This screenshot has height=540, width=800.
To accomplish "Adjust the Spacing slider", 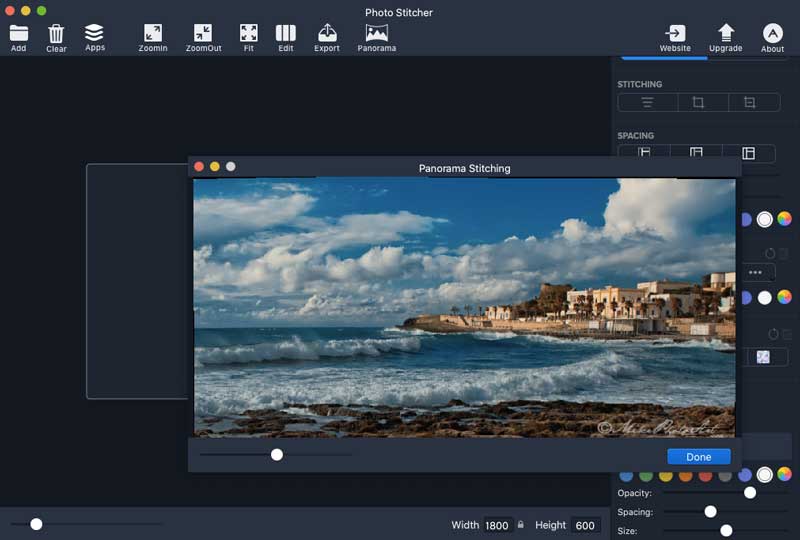I will pos(710,511).
